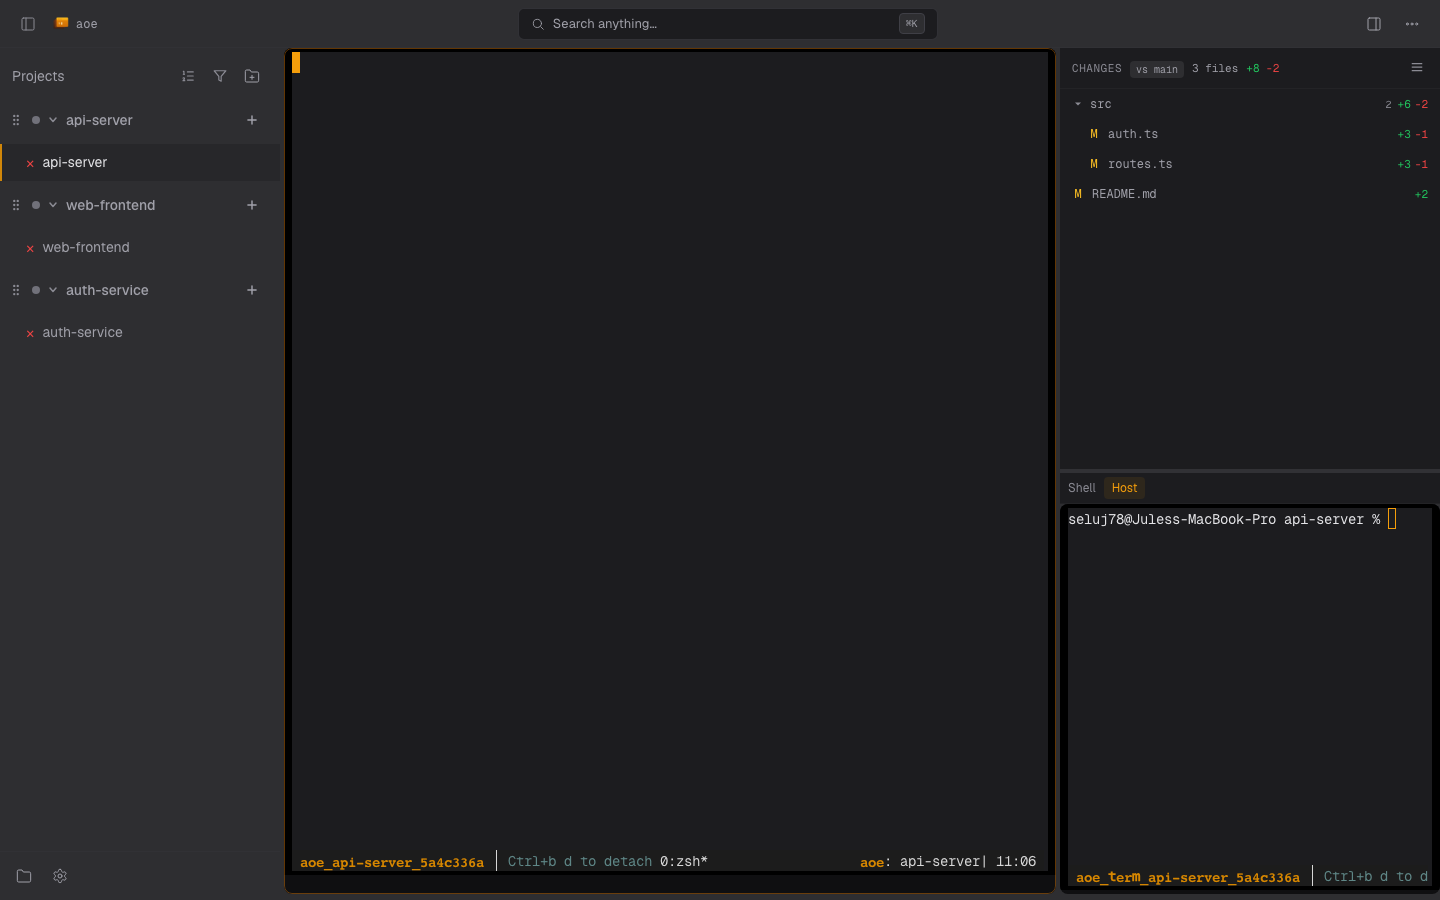Viewport: 1440px width, 900px height.
Task: Add a session to auth-service project
Action: point(252,290)
